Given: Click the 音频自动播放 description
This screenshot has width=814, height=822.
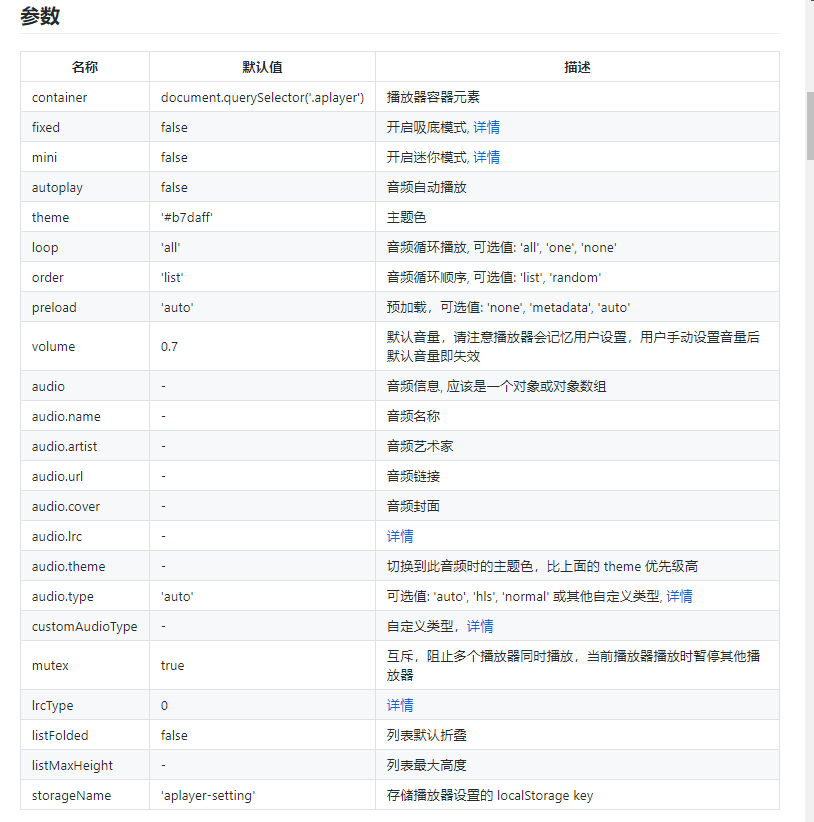Looking at the screenshot, I should tap(427, 187).
